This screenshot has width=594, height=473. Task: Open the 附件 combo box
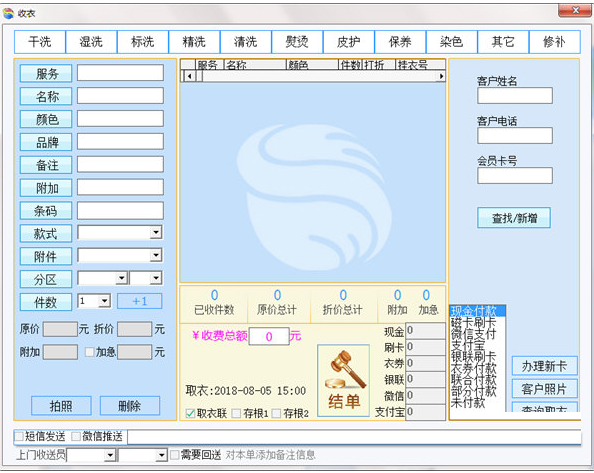156,255
